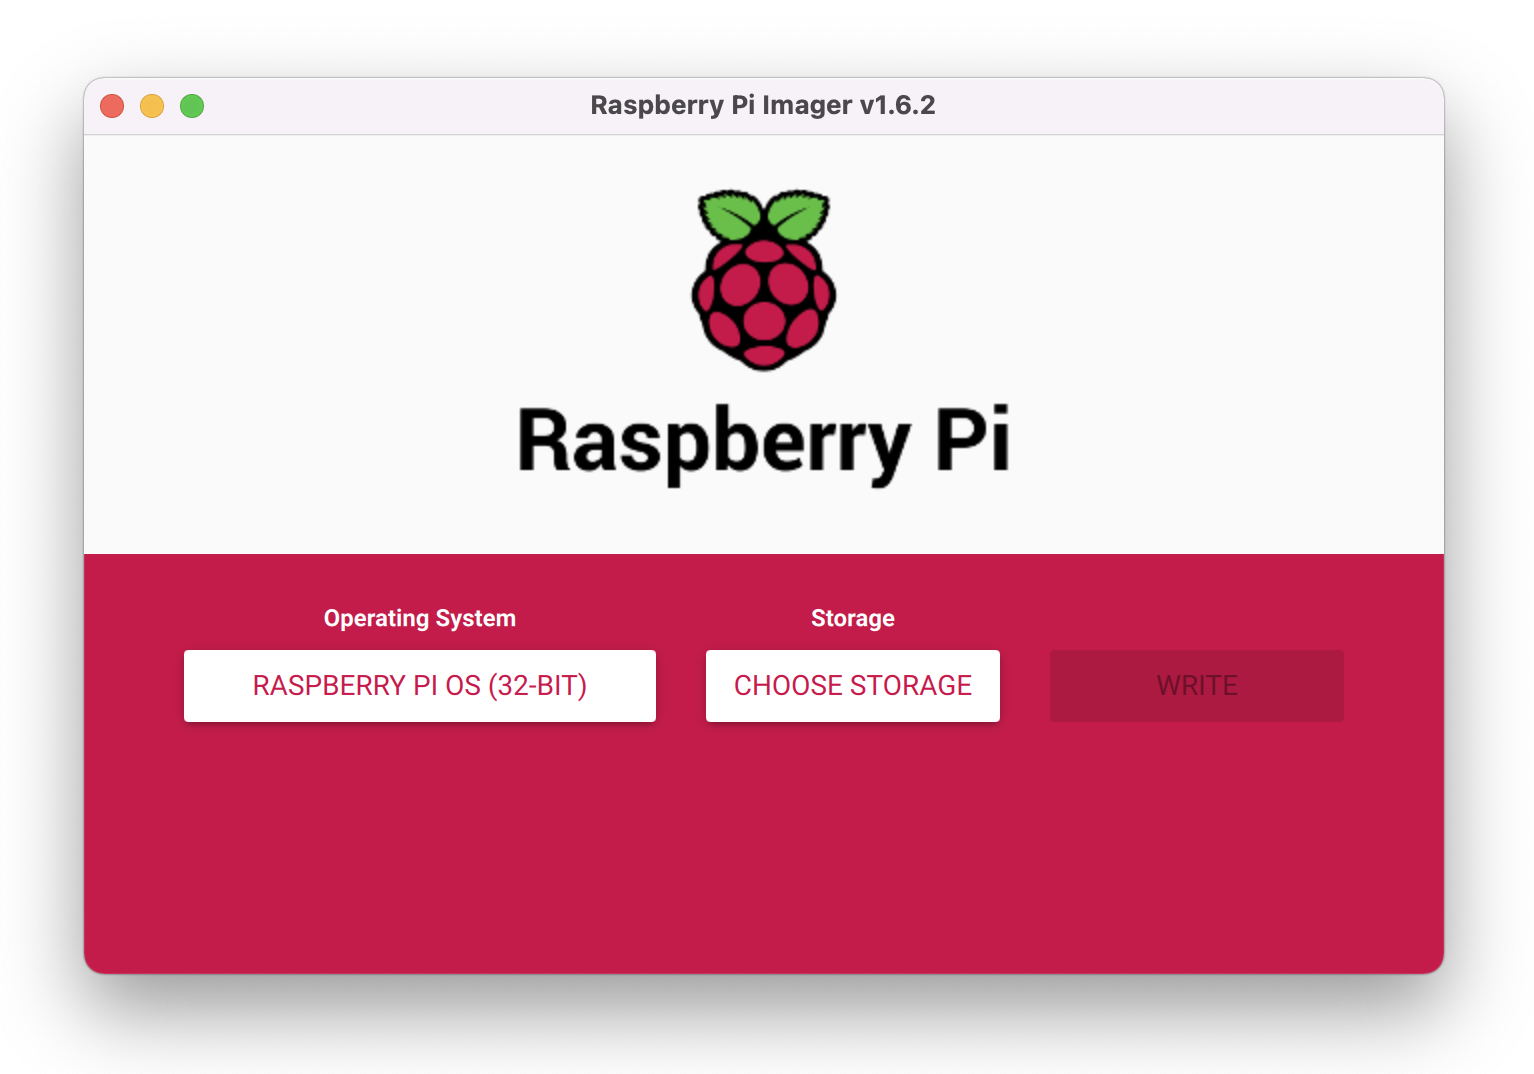
Task: Click the Choose Storage button
Action: coord(852,685)
